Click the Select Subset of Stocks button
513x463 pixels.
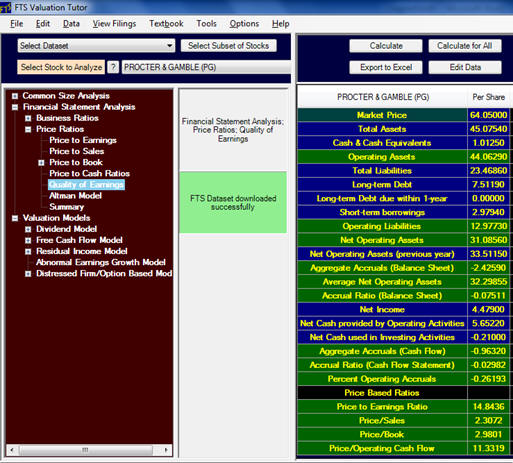(228, 46)
